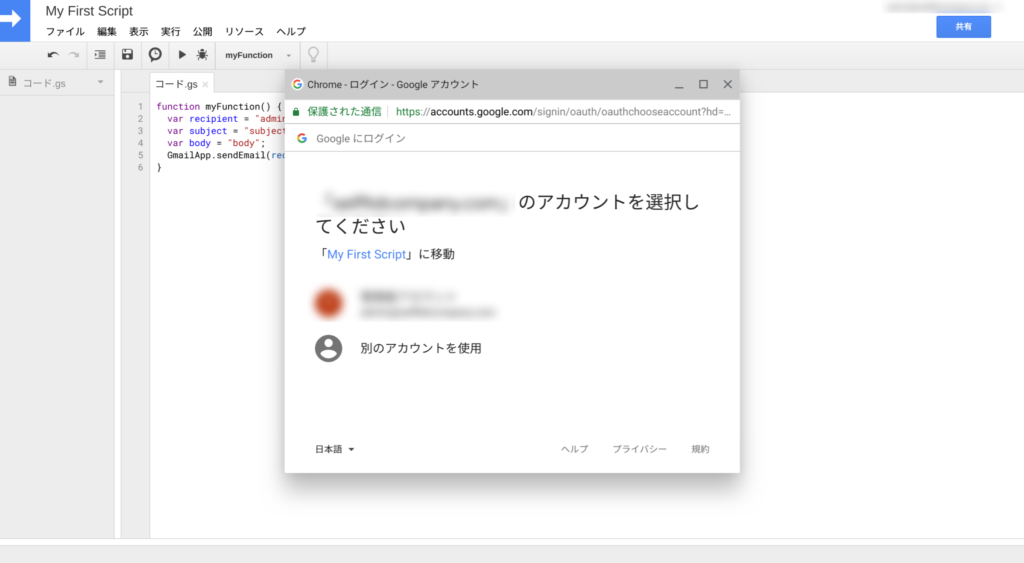The width and height of the screenshot is (1024, 563).
Task: Choose the blurred existing account entry
Action: [405, 304]
